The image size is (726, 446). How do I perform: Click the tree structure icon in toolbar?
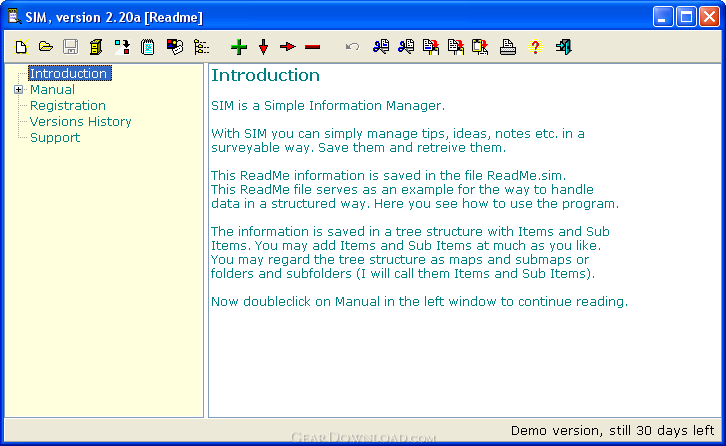[x=201, y=47]
